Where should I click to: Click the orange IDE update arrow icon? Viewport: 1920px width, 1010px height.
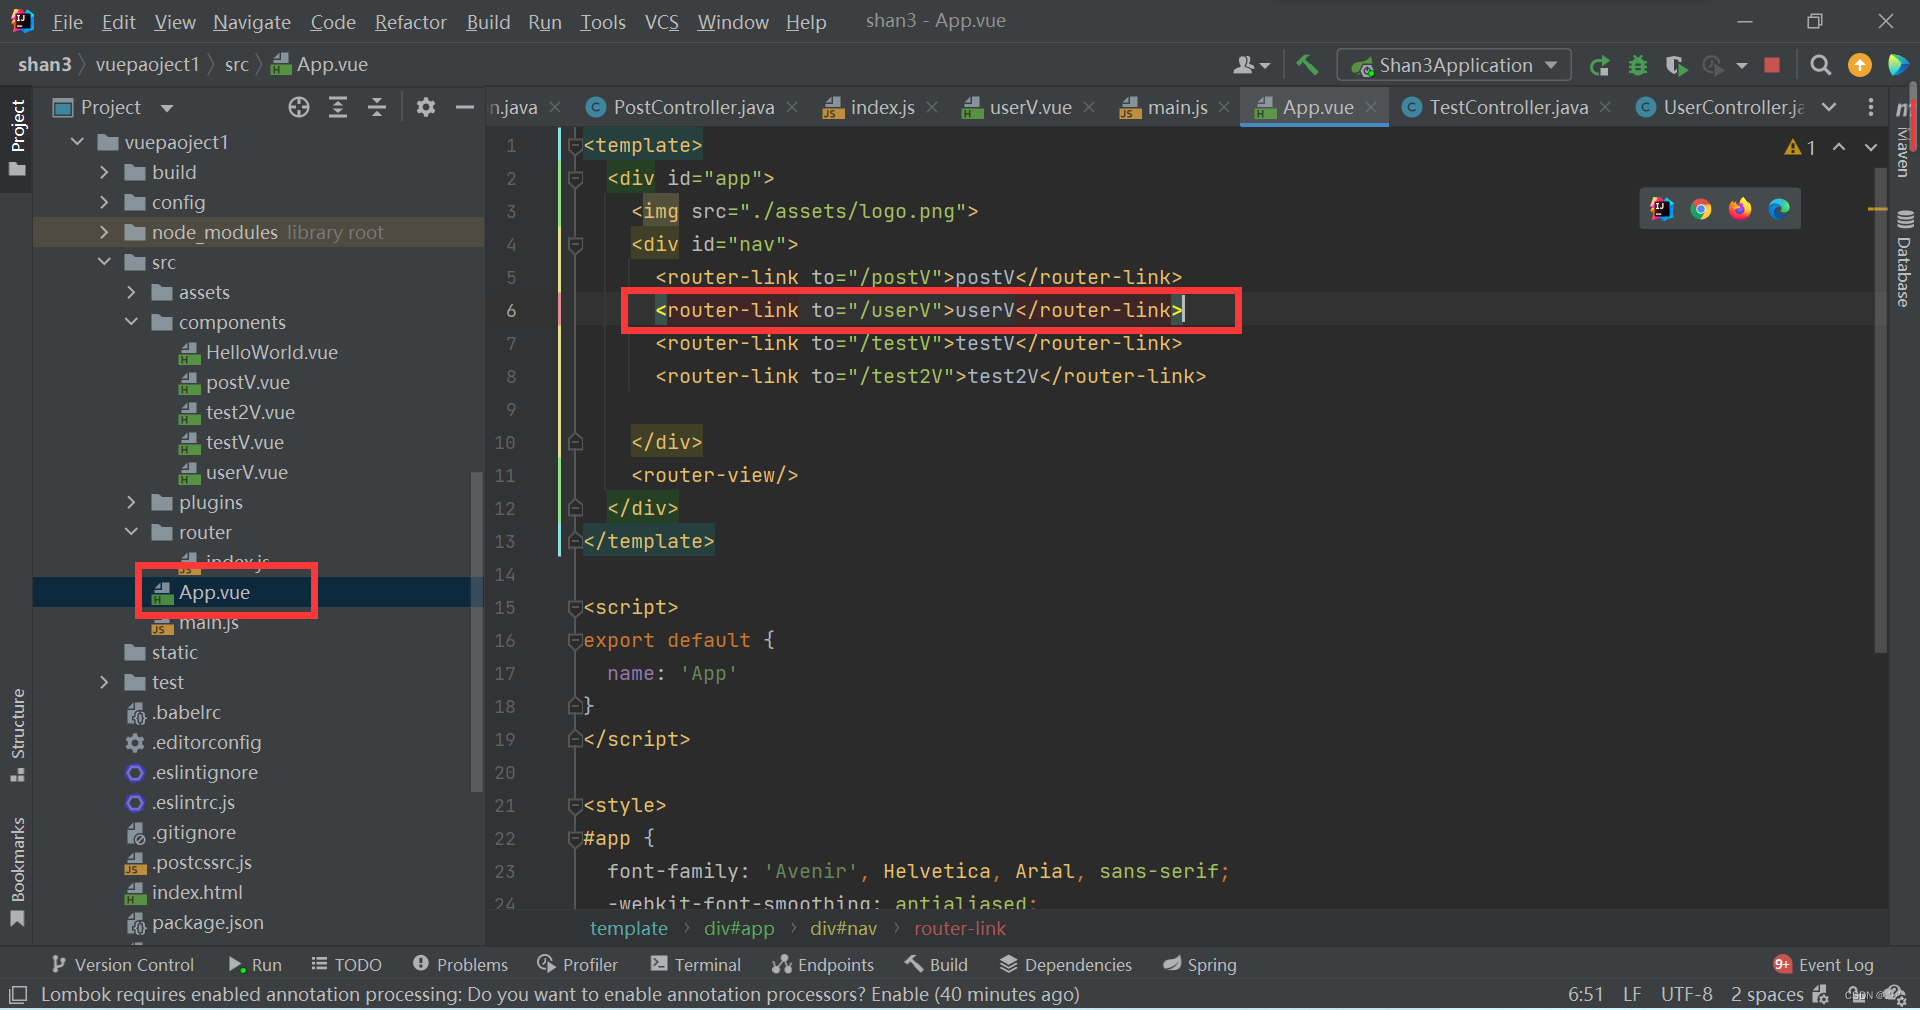(1860, 65)
